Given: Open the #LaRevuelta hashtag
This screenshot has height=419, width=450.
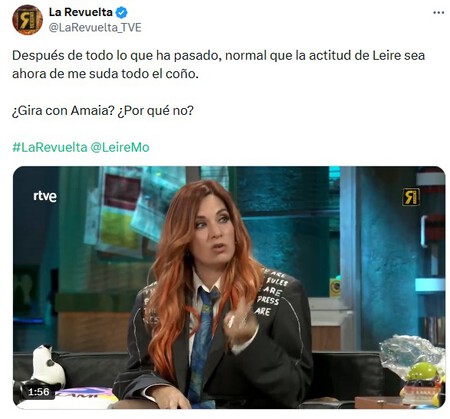Looking at the screenshot, I should coord(50,147).
